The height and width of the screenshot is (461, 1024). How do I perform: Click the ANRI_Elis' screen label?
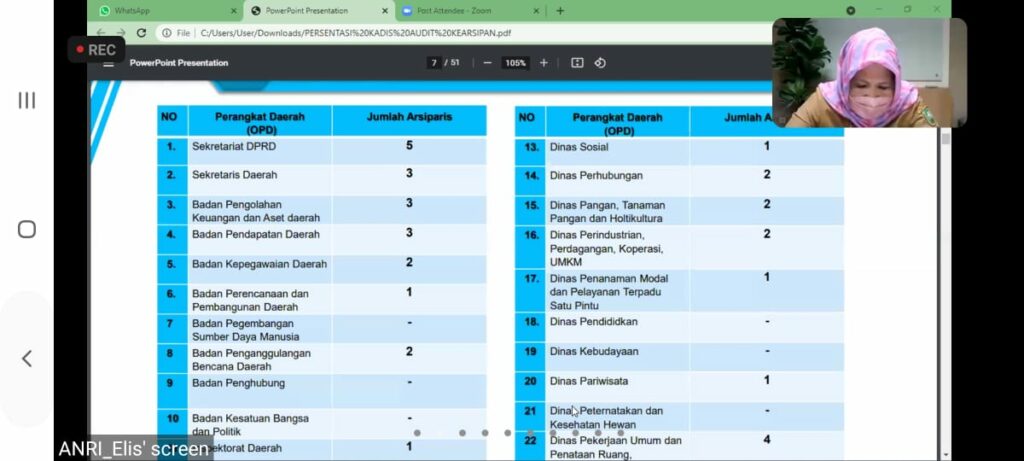click(x=133, y=449)
